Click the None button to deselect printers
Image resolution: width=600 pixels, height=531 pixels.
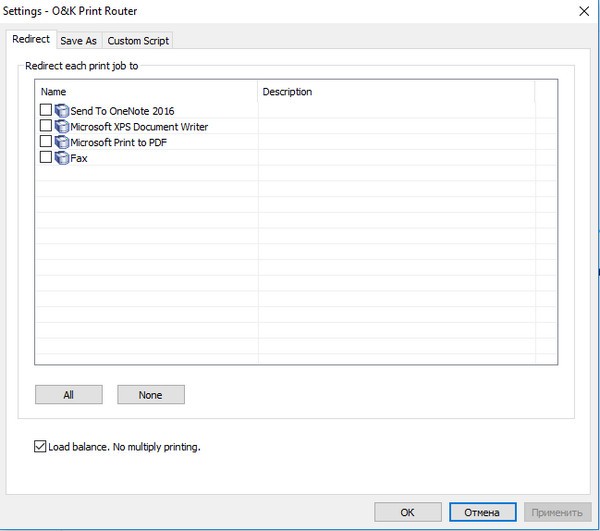click(150, 395)
